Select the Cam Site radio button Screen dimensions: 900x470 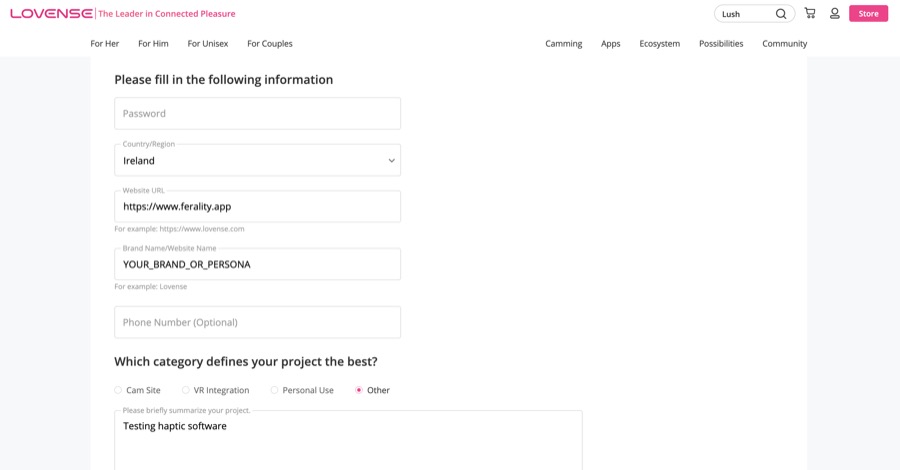point(118,390)
